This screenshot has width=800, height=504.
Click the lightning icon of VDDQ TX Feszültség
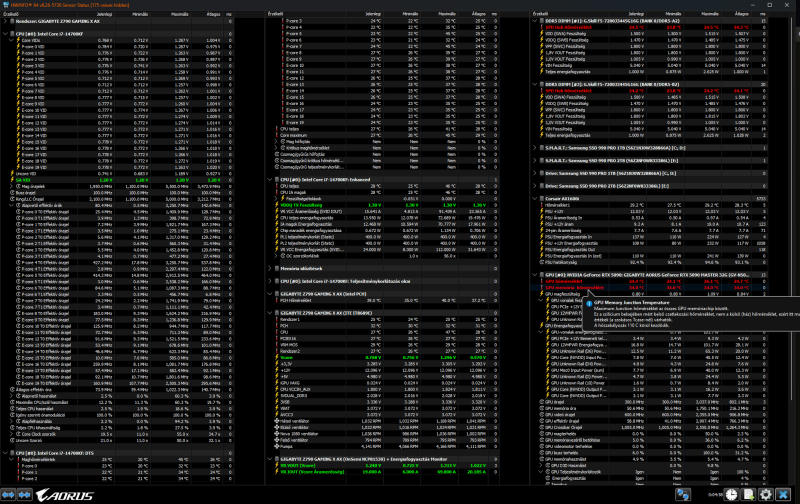point(277,205)
